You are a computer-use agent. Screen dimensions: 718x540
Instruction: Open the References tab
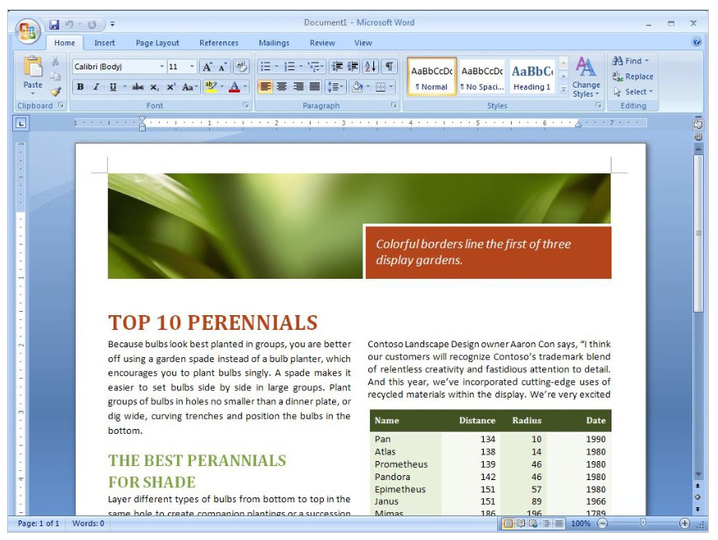coord(219,43)
